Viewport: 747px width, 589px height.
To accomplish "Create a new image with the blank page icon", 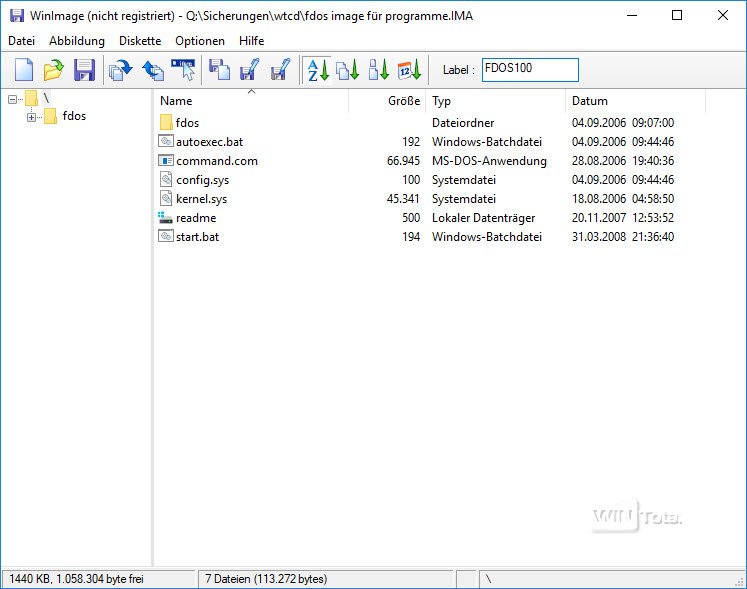I will pyautogui.click(x=24, y=70).
